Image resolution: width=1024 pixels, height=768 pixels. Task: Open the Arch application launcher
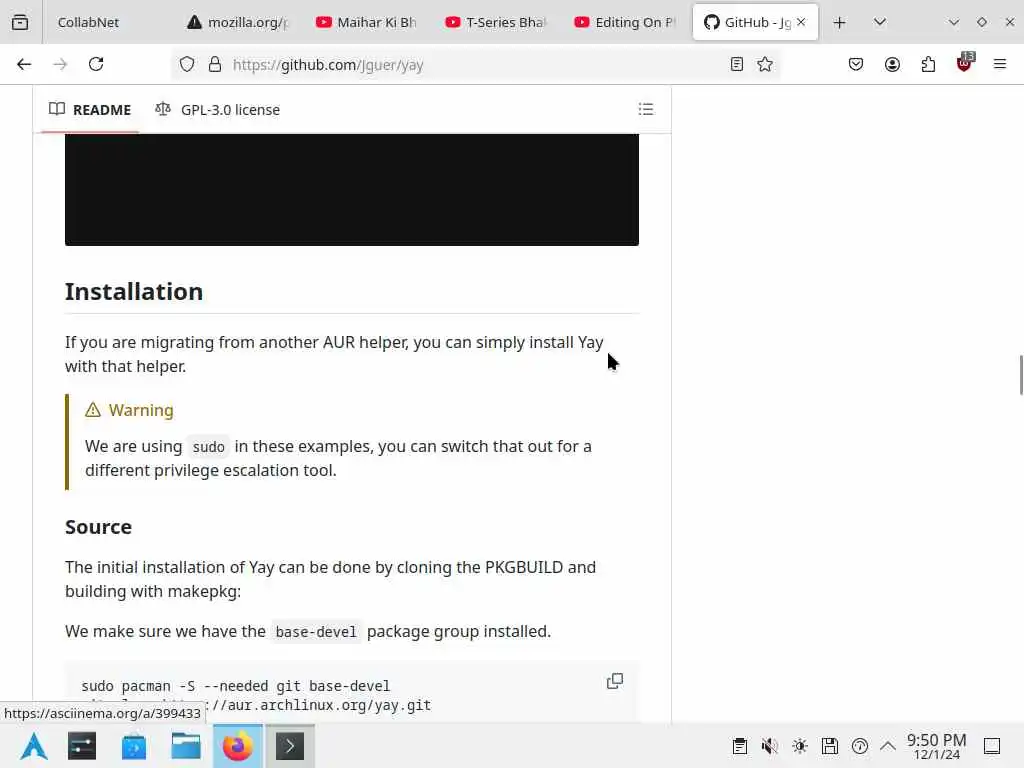click(33, 746)
